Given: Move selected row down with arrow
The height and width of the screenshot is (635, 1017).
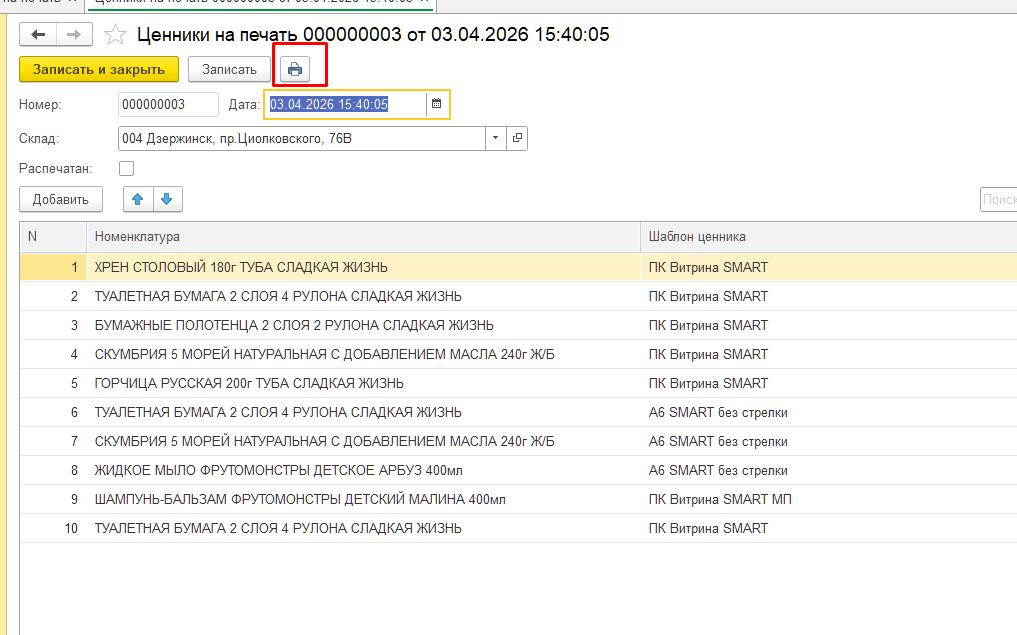Looking at the screenshot, I should [167, 199].
